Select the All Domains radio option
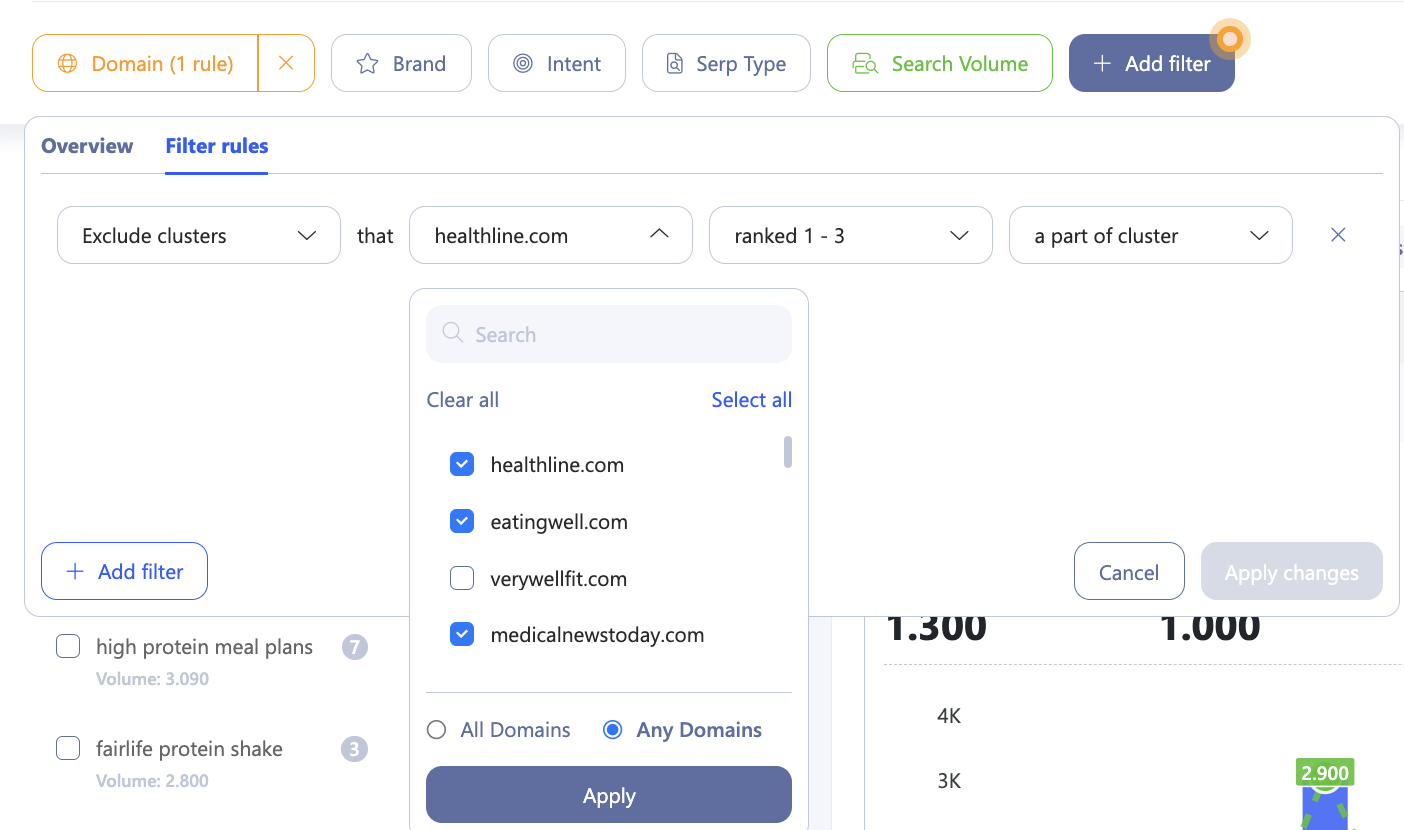 pyautogui.click(x=436, y=730)
